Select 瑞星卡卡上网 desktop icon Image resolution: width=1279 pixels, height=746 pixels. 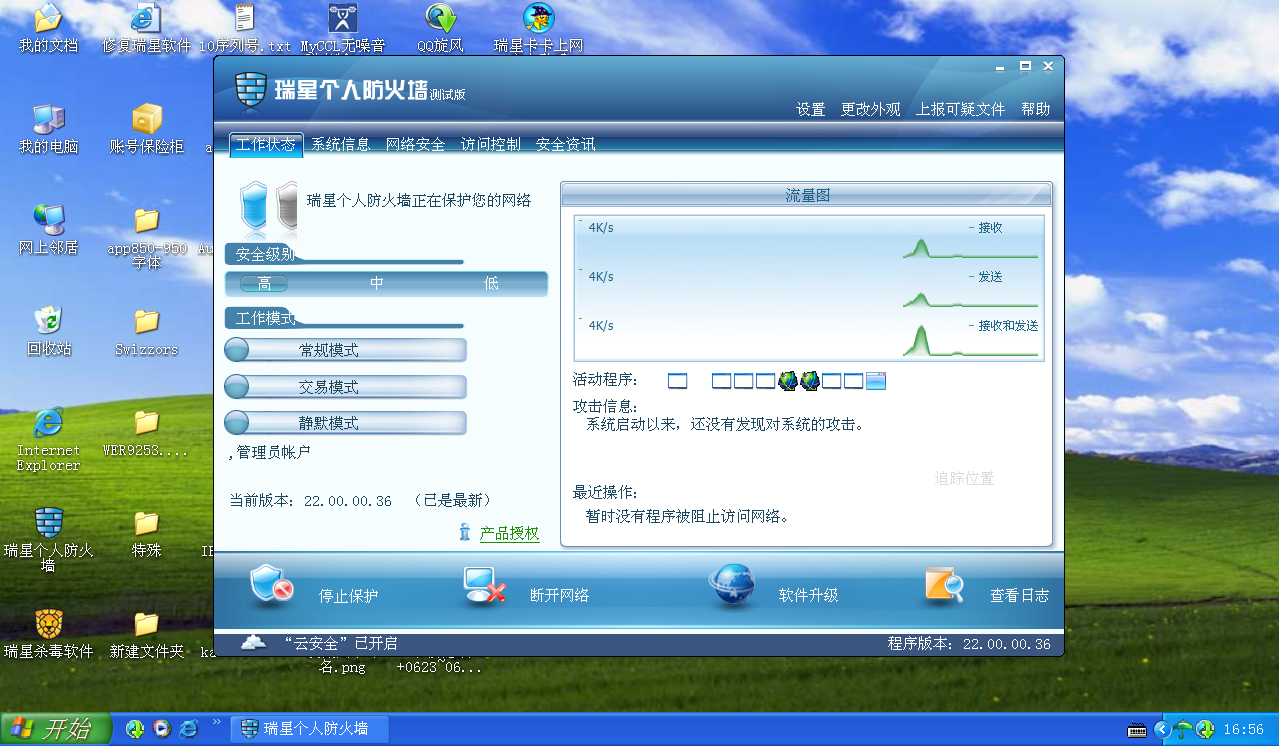tap(539, 28)
